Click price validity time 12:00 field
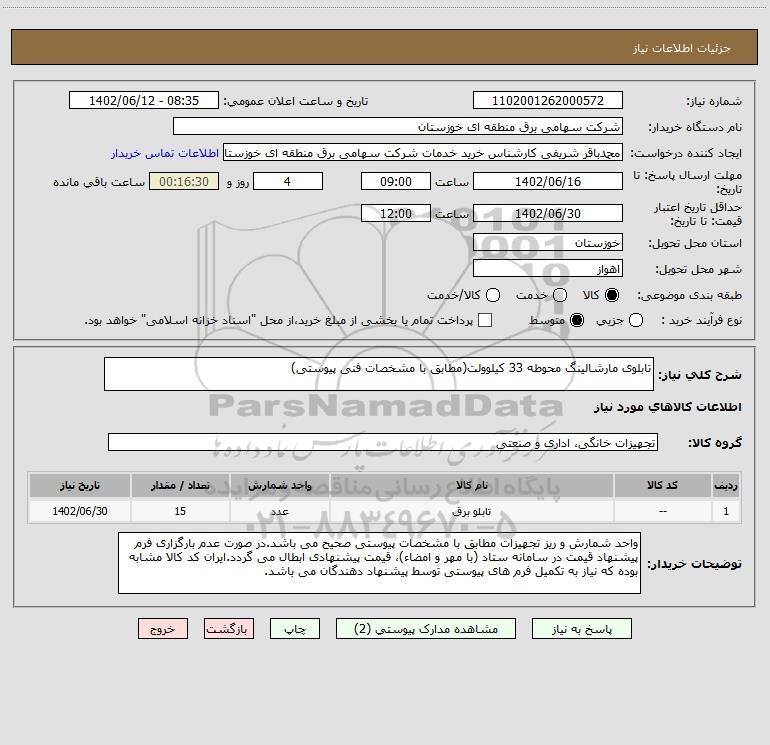The image size is (770, 745). pyautogui.click(x=396, y=213)
